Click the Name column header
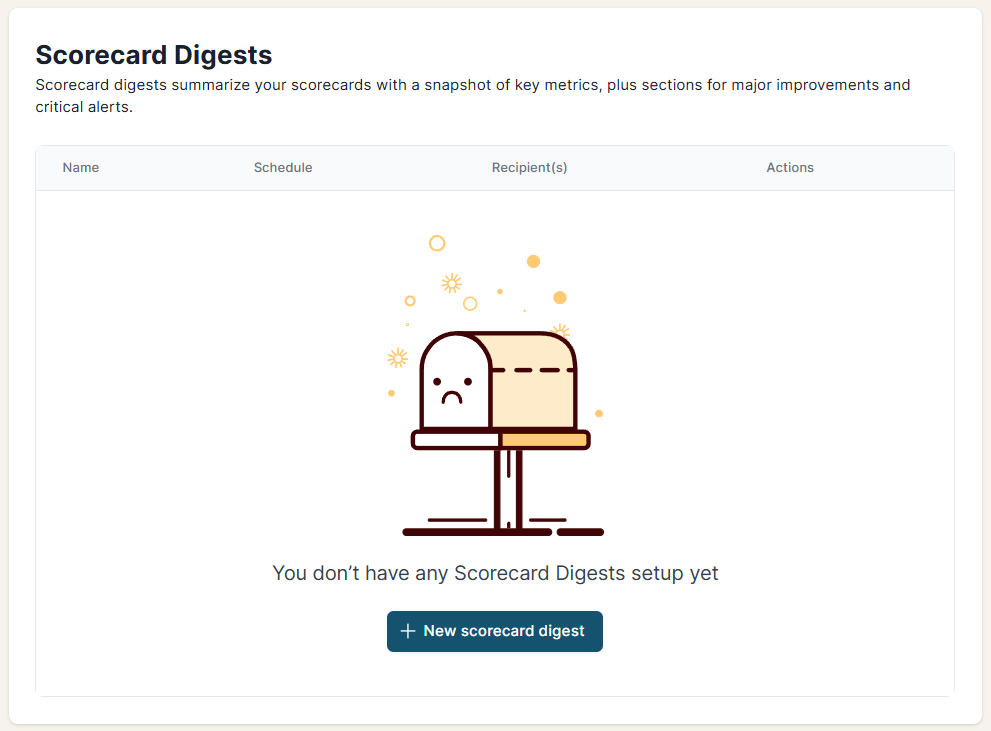Image resolution: width=991 pixels, height=731 pixels. 81,168
